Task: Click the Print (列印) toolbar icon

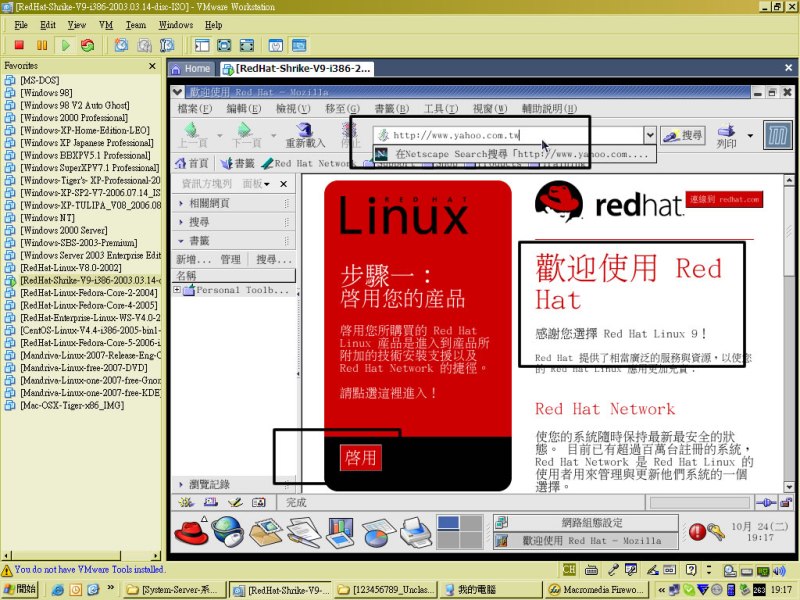Action: coord(727,136)
